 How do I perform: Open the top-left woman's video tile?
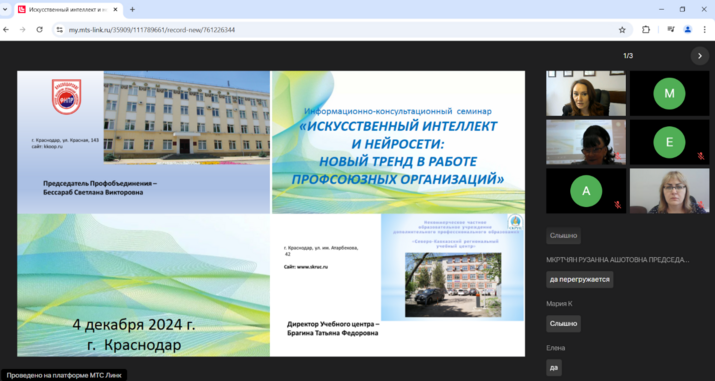pos(586,93)
